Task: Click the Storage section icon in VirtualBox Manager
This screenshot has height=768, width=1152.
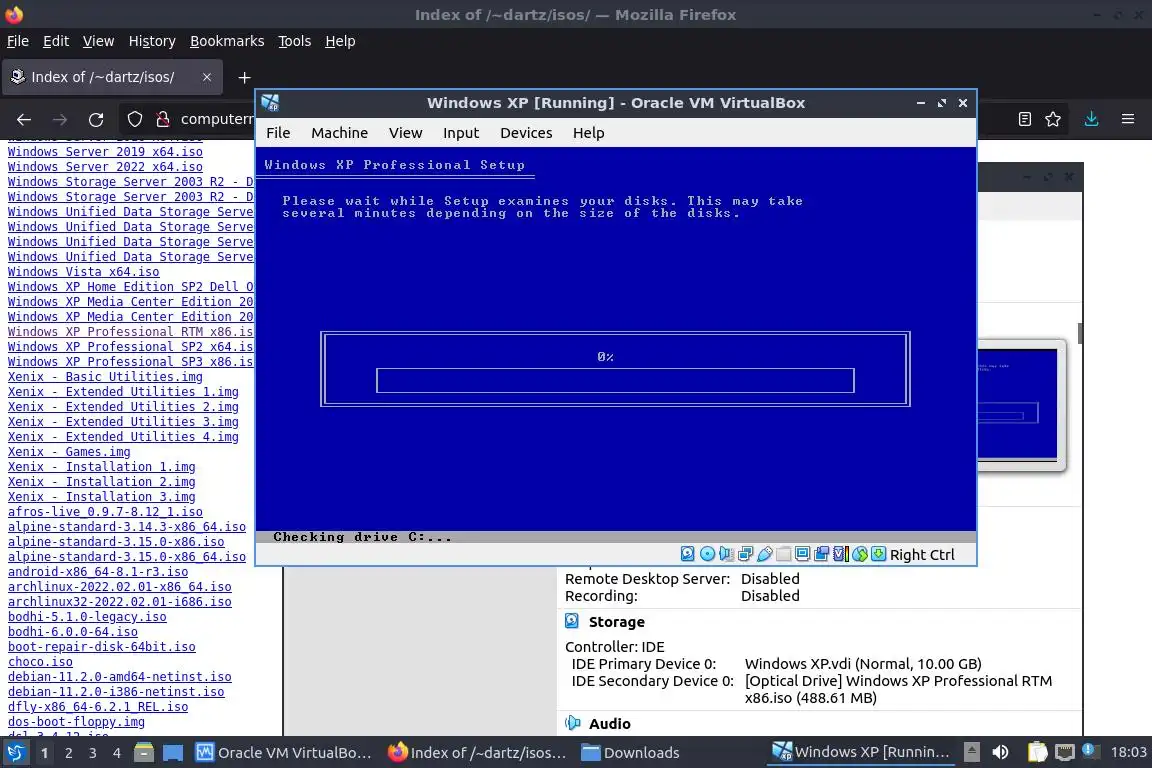Action: [572, 622]
